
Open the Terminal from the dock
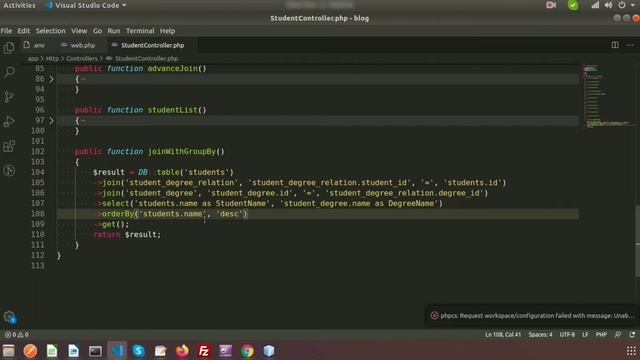click(95, 351)
